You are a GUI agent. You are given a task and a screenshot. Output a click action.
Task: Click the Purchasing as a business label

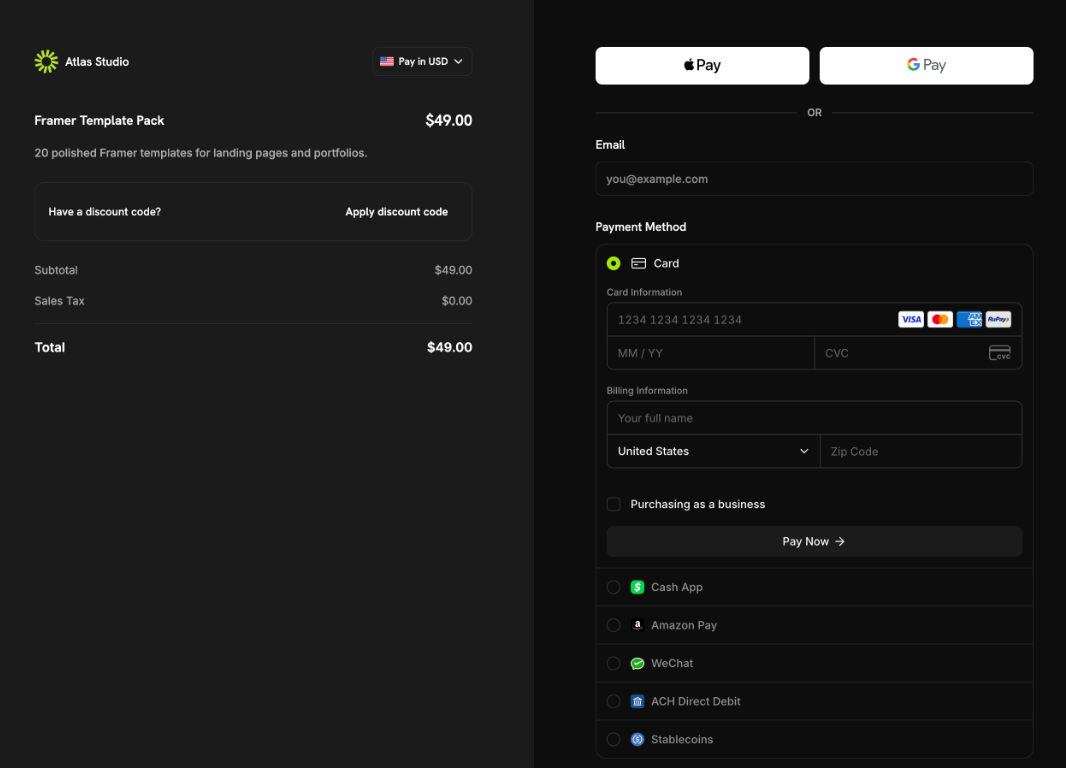[698, 504]
